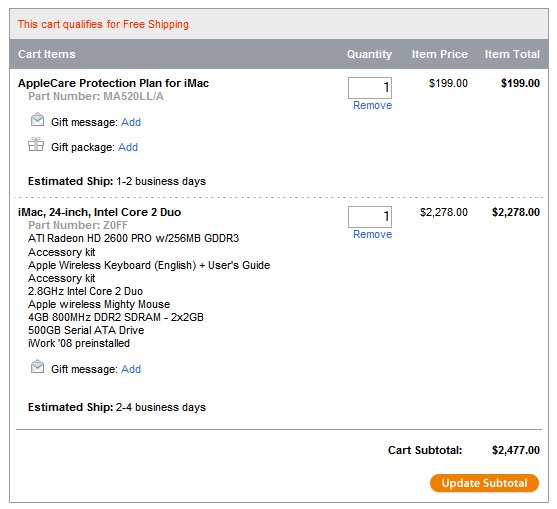This screenshot has width=557, height=509.
Task: Click the iWork '08 preinstalled line
Action: pyautogui.click(x=79, y=343)
